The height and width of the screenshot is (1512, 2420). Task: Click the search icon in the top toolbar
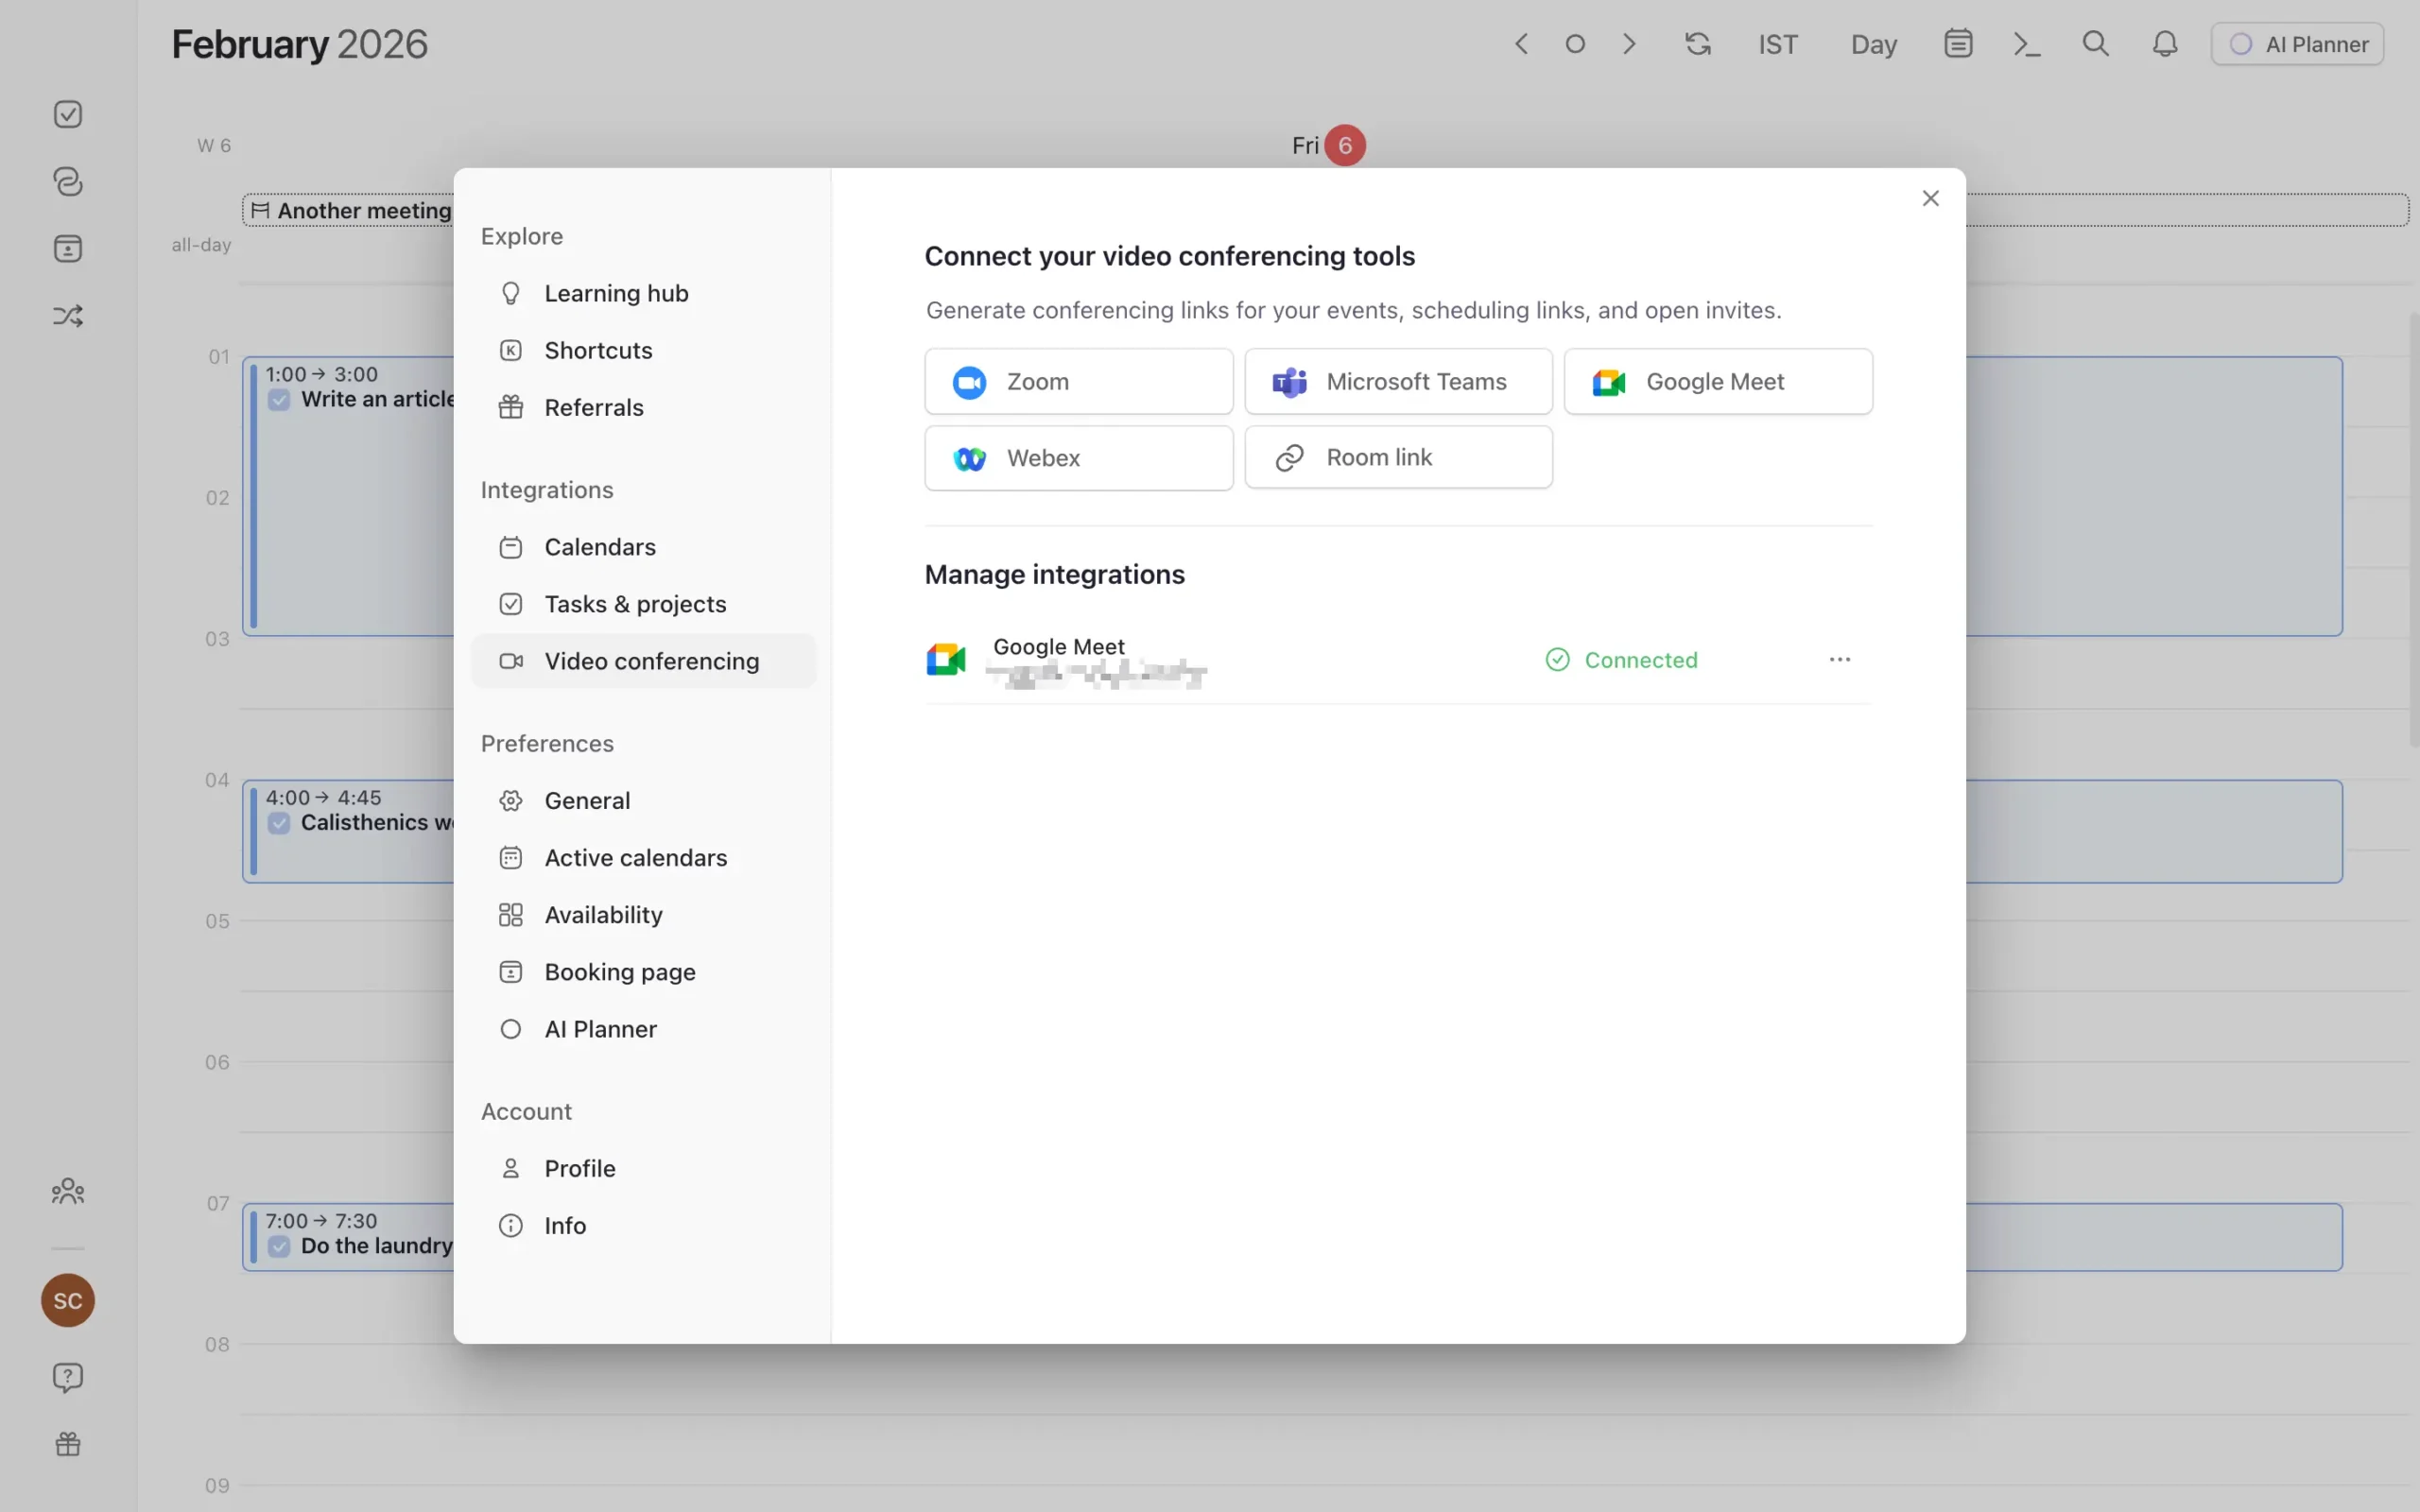click(x=2095, y=44)
